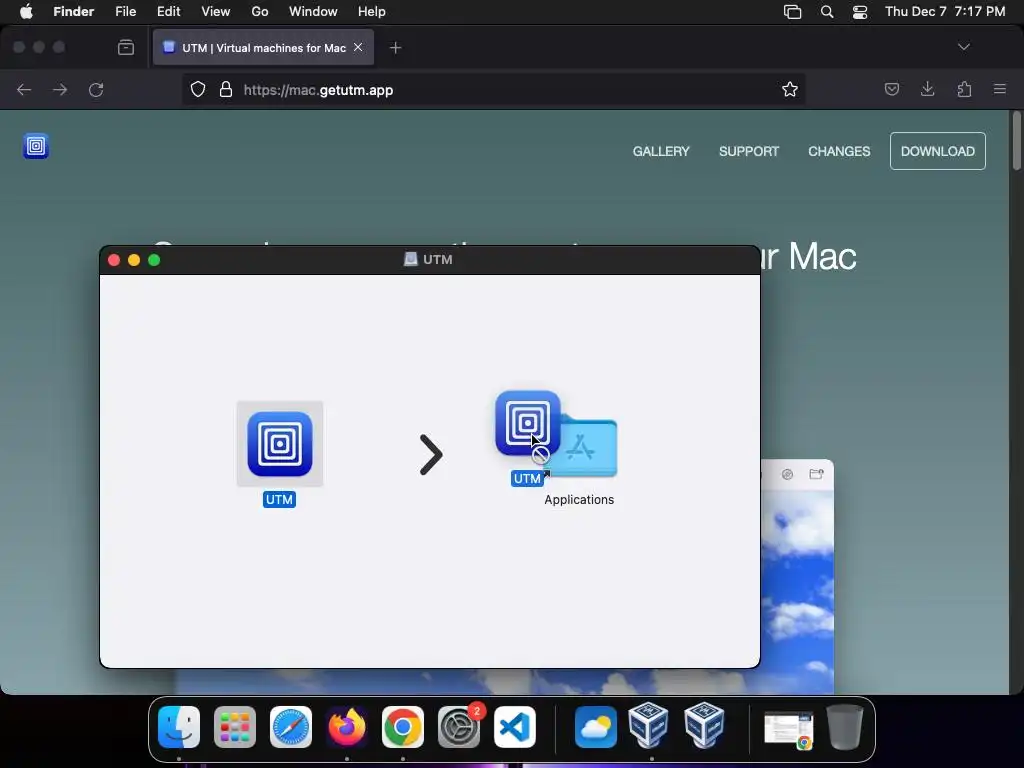Launch Visual Studio Code from the Dock

click(515, 726)
